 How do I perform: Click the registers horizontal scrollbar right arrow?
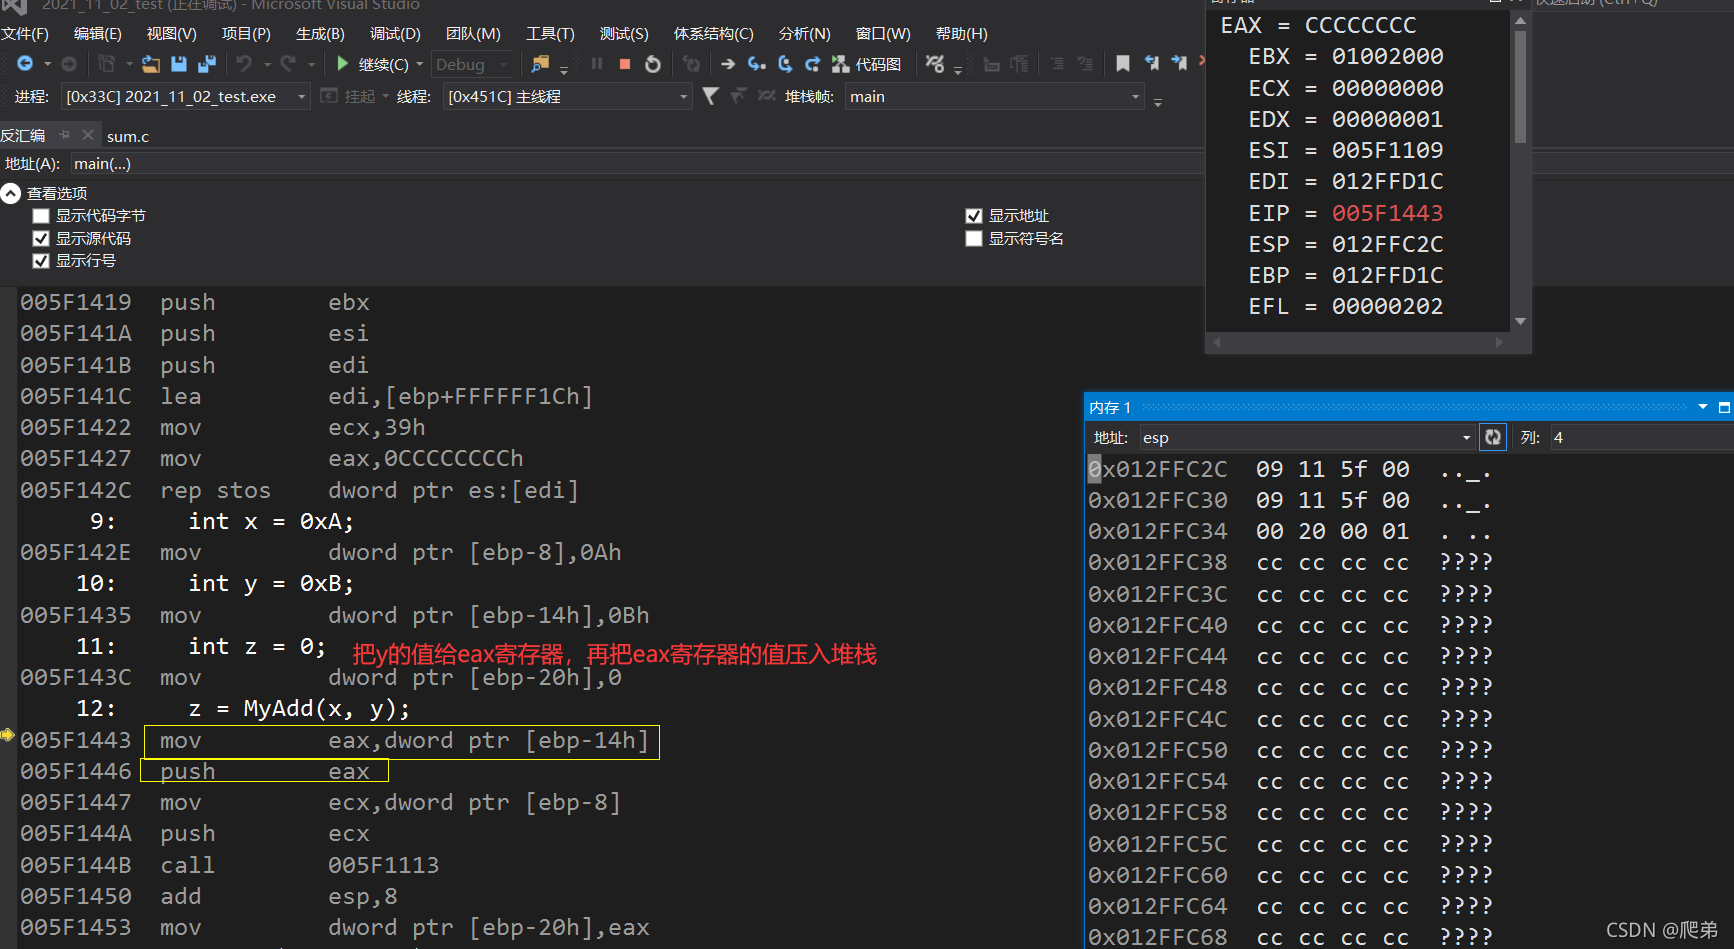coord(1499,342)
